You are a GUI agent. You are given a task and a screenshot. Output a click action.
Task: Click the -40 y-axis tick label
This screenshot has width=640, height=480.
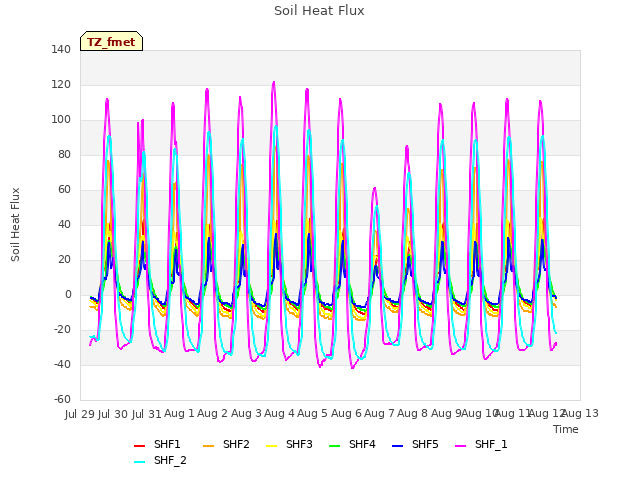[x=62, y=364]
